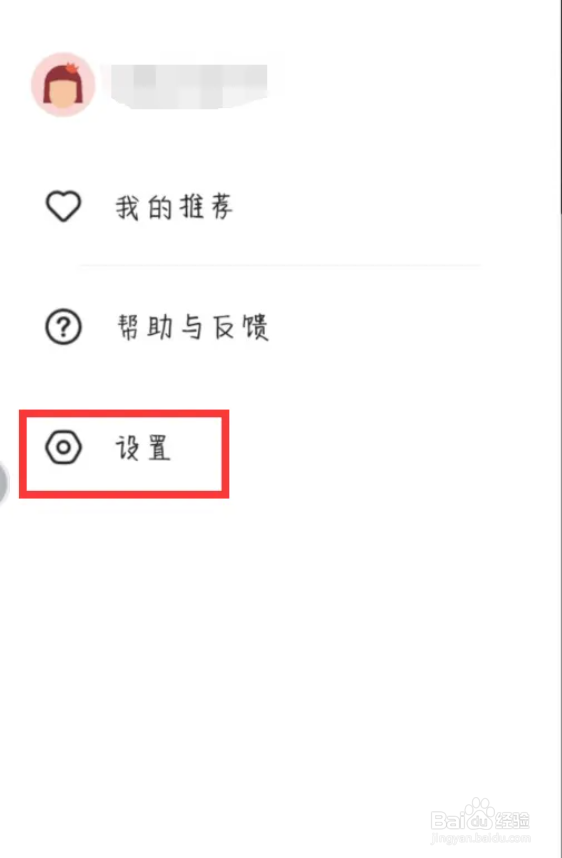The image size is (562, 858).
Task: Open the 设置 menu entry
Action: [x=143, y=448]
